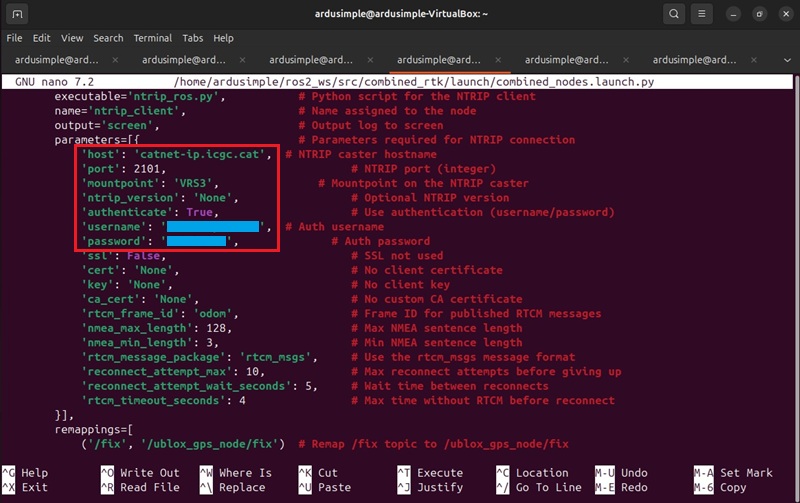Open the Edit menu
Screen dimensions: 800x503
pos(42,38)
